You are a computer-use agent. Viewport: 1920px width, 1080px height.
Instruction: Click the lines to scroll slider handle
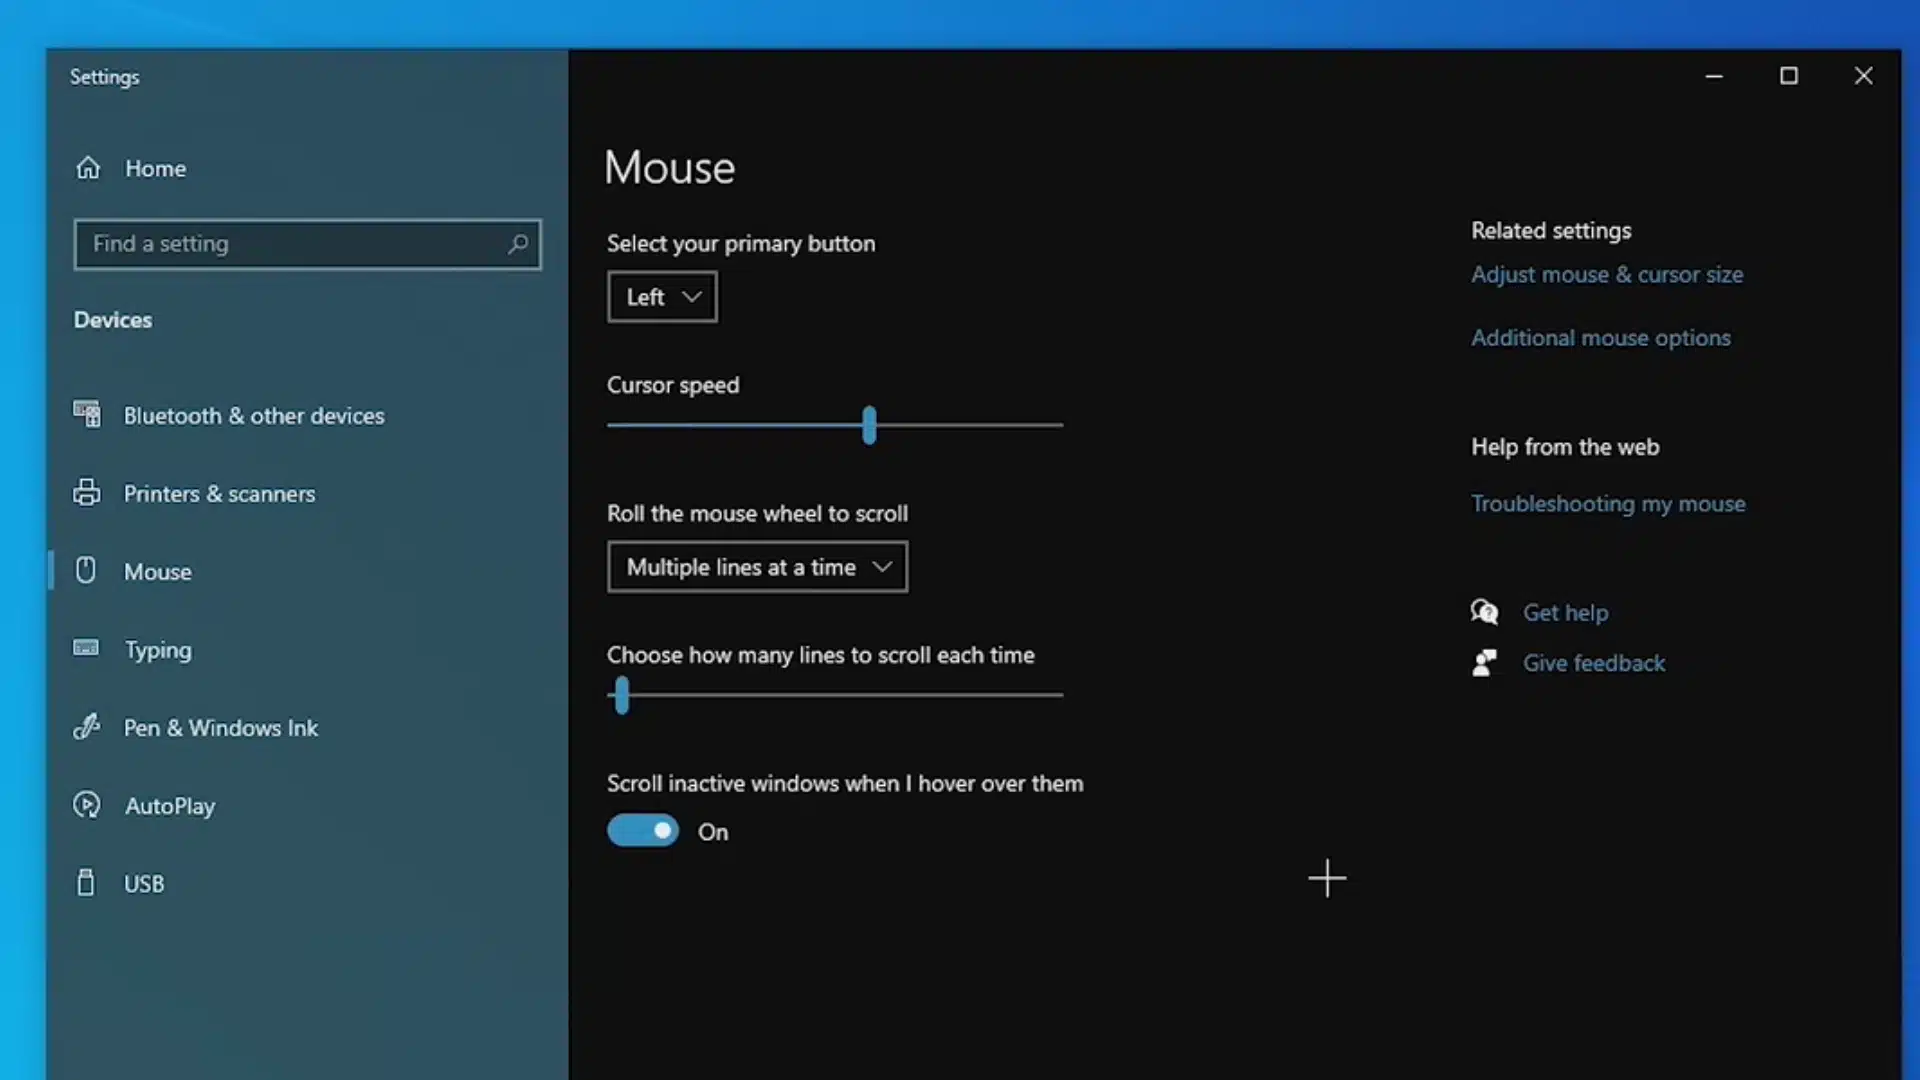[x=622, y=695]
